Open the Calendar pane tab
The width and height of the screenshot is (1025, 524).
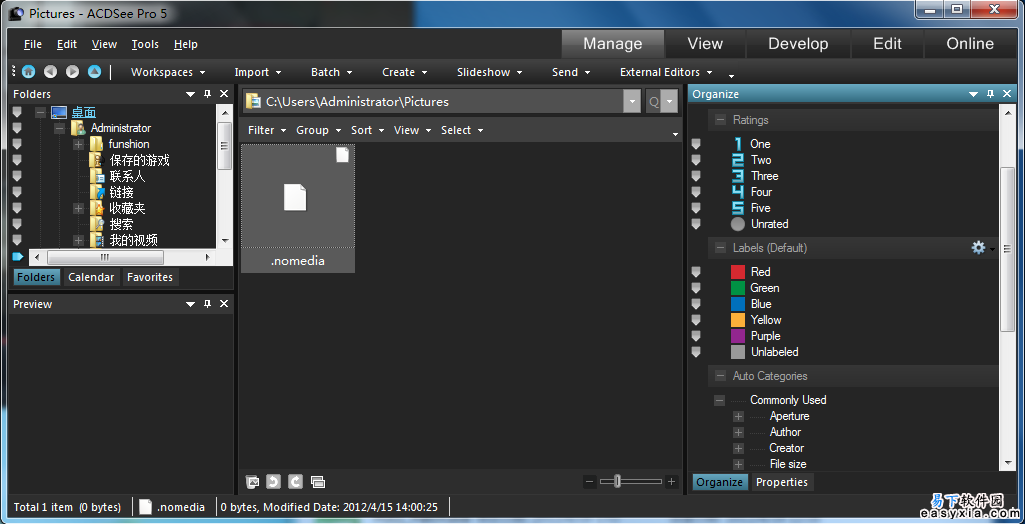pos(91,277)
